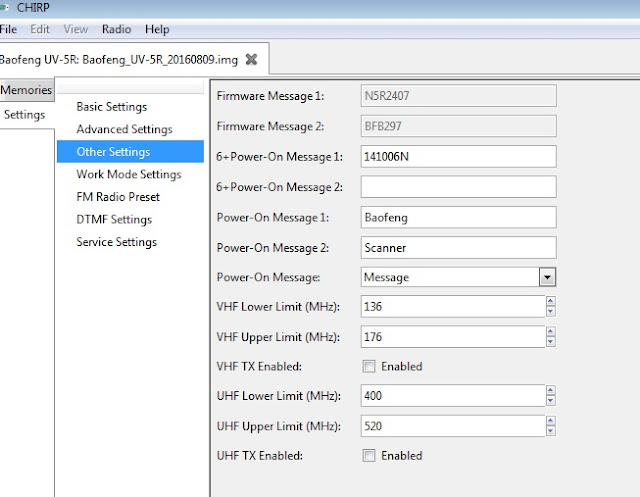The image size is (640, 497).
Task: Click the 6+Power-On Message 1 field
Action: 458,157
